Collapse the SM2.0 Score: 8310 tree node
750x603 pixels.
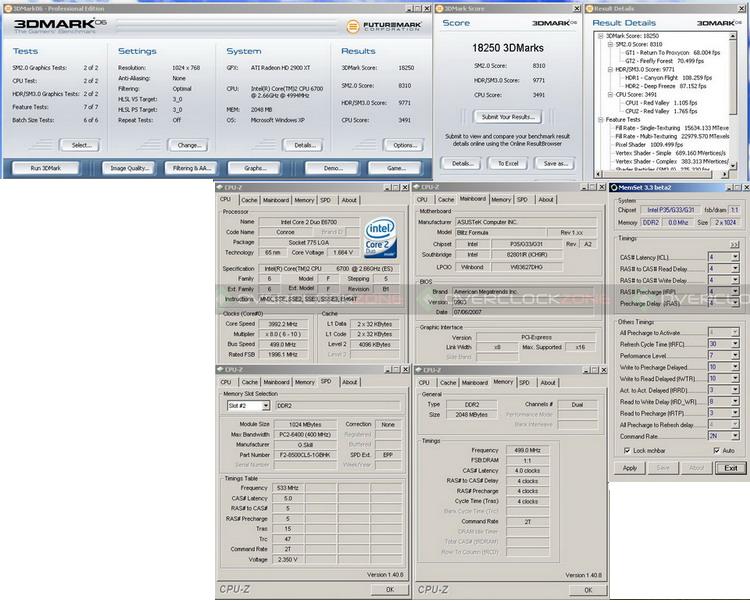(610, 44)
